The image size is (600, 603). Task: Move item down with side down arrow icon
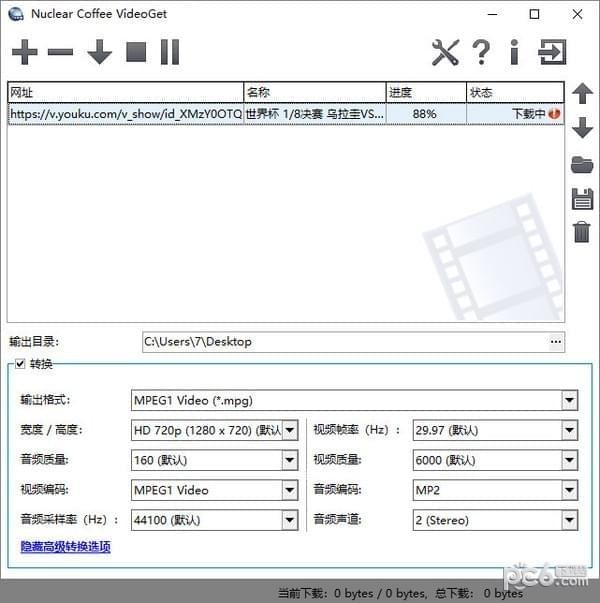click(582, 128)
